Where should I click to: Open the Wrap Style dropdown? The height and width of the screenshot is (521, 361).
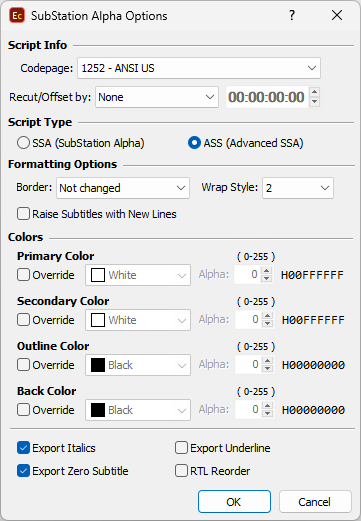coord(298,188)
